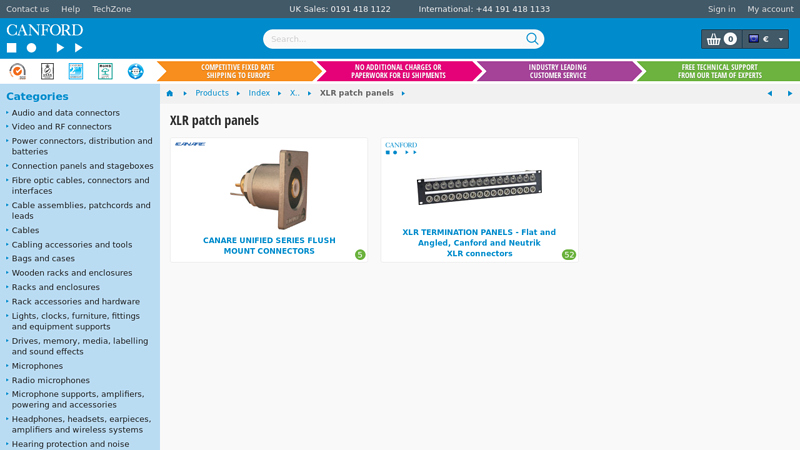Click X.. breadcrumb link

point(294,93)
